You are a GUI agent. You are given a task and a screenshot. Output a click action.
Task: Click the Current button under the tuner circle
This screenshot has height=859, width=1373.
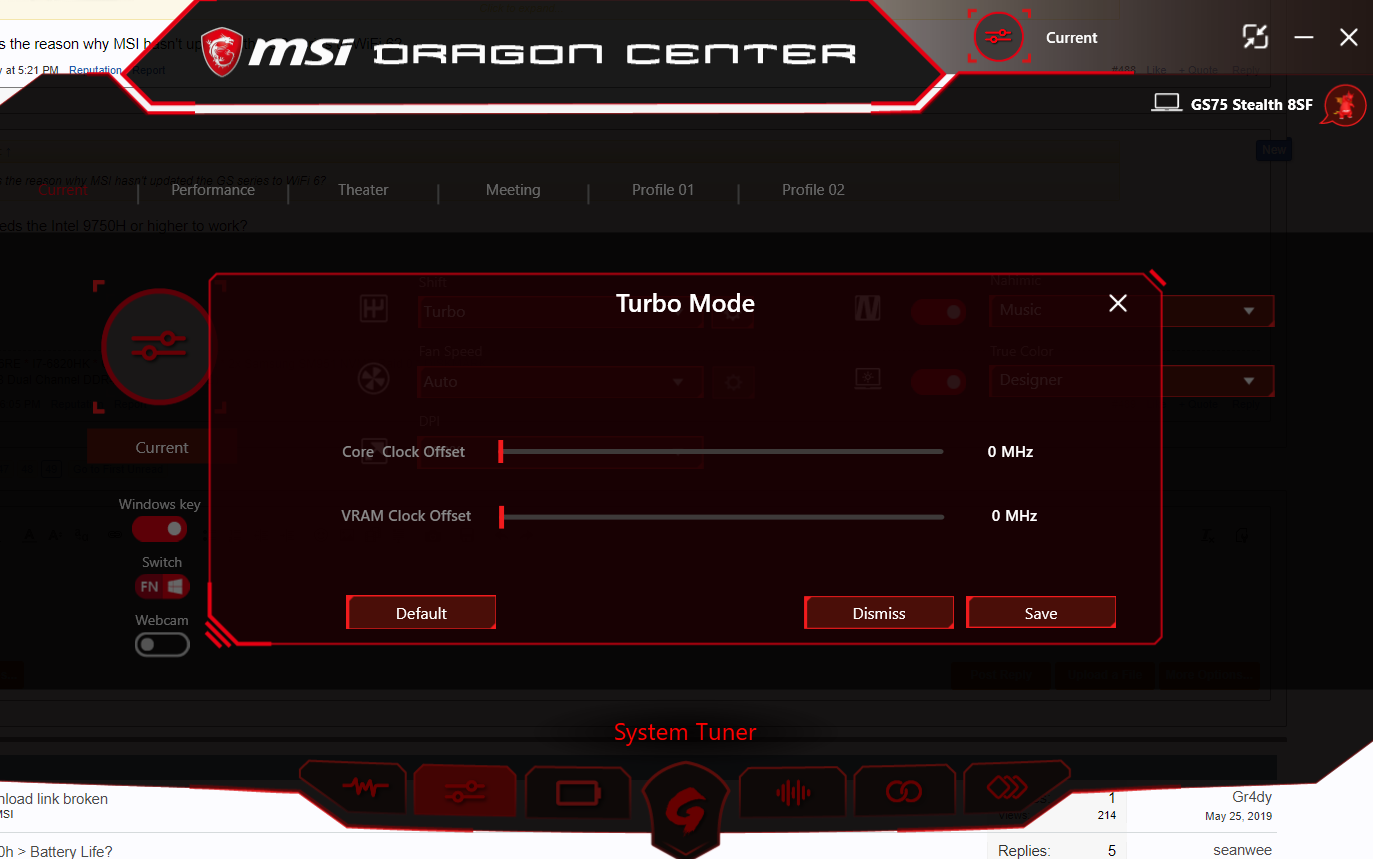(162, 447)
